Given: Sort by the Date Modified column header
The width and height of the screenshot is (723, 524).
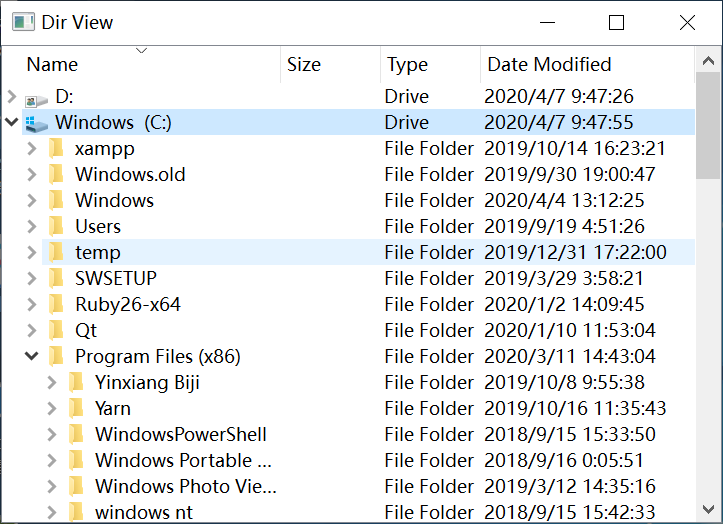Looking at the screenshot, I should [x=549, y=65].
